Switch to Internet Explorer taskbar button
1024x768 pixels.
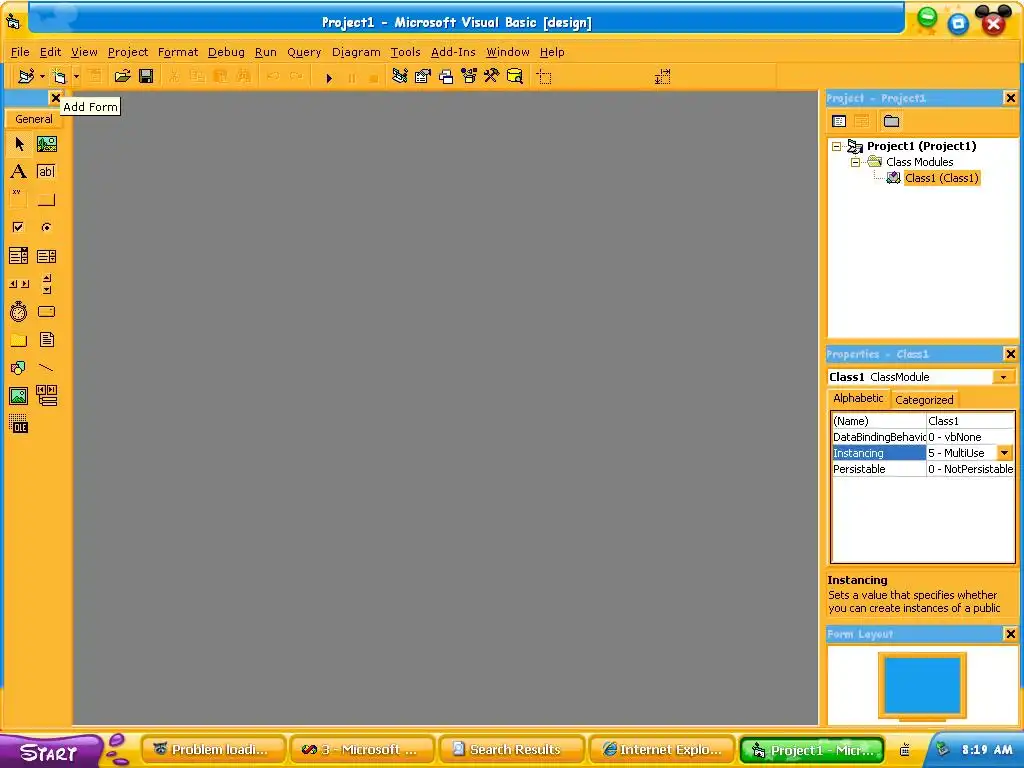point(662,750)
